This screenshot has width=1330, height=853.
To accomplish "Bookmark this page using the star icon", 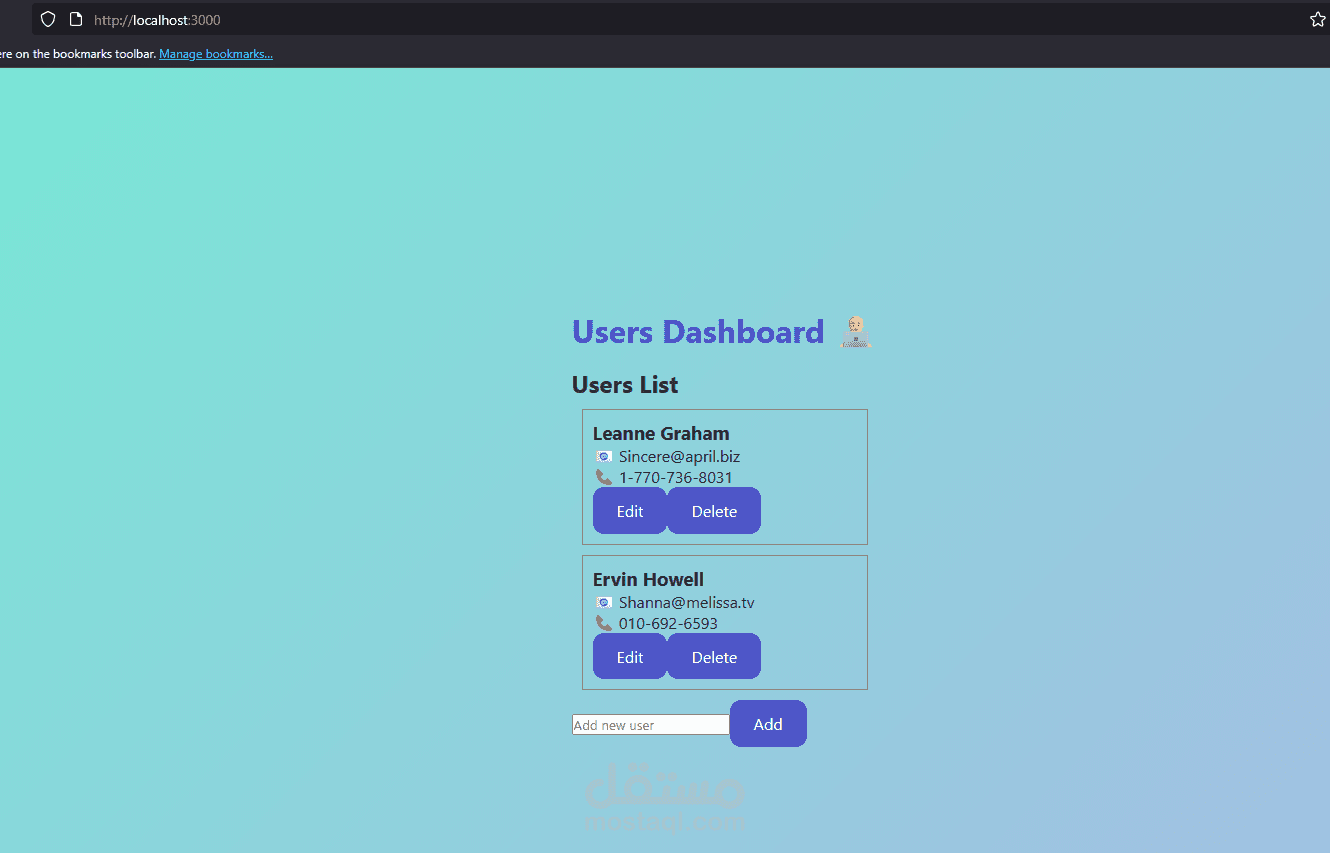I will point(1317,18).
